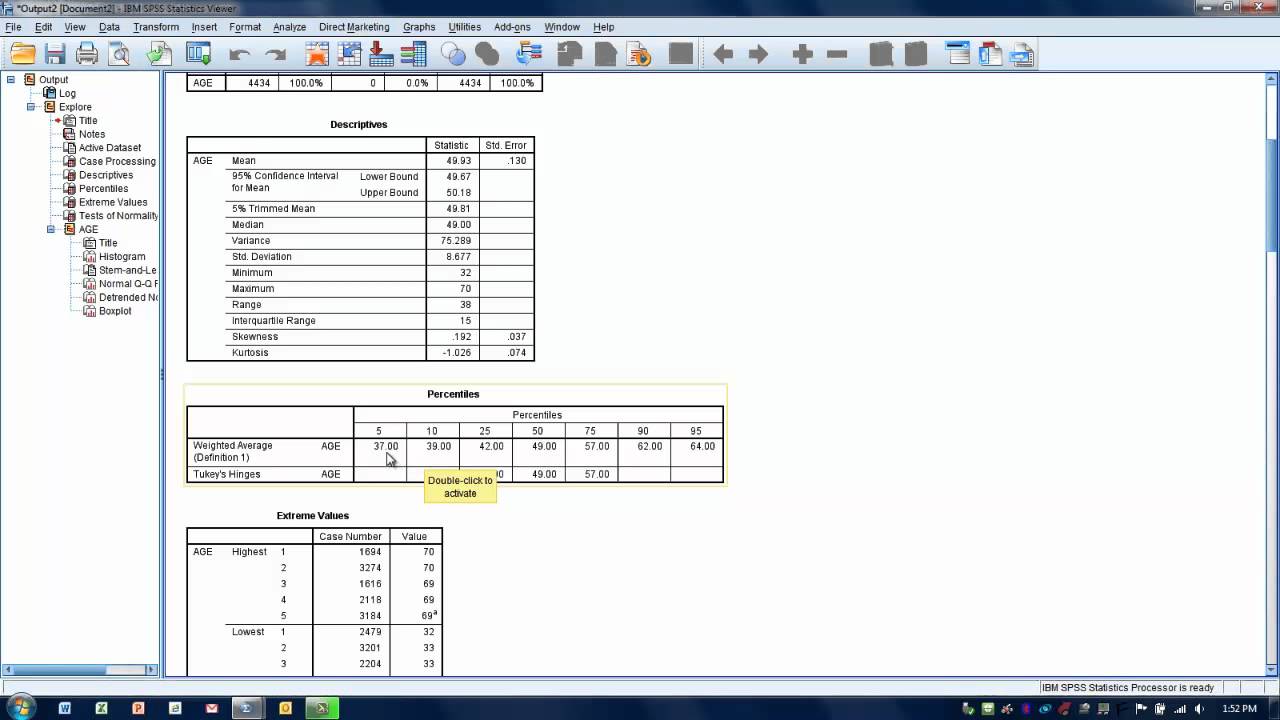The image size is (1280, 720).
Task: Open the Utilities menu
Action: tap(465, 27)
